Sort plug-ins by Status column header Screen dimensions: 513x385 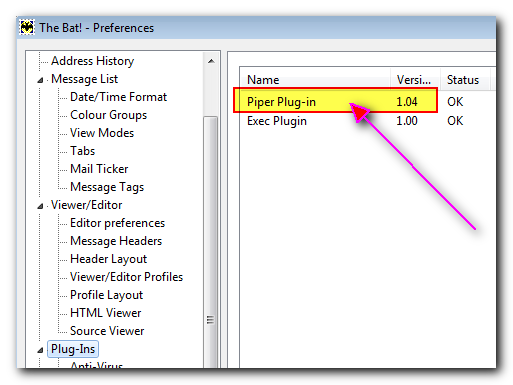[465, 80]
